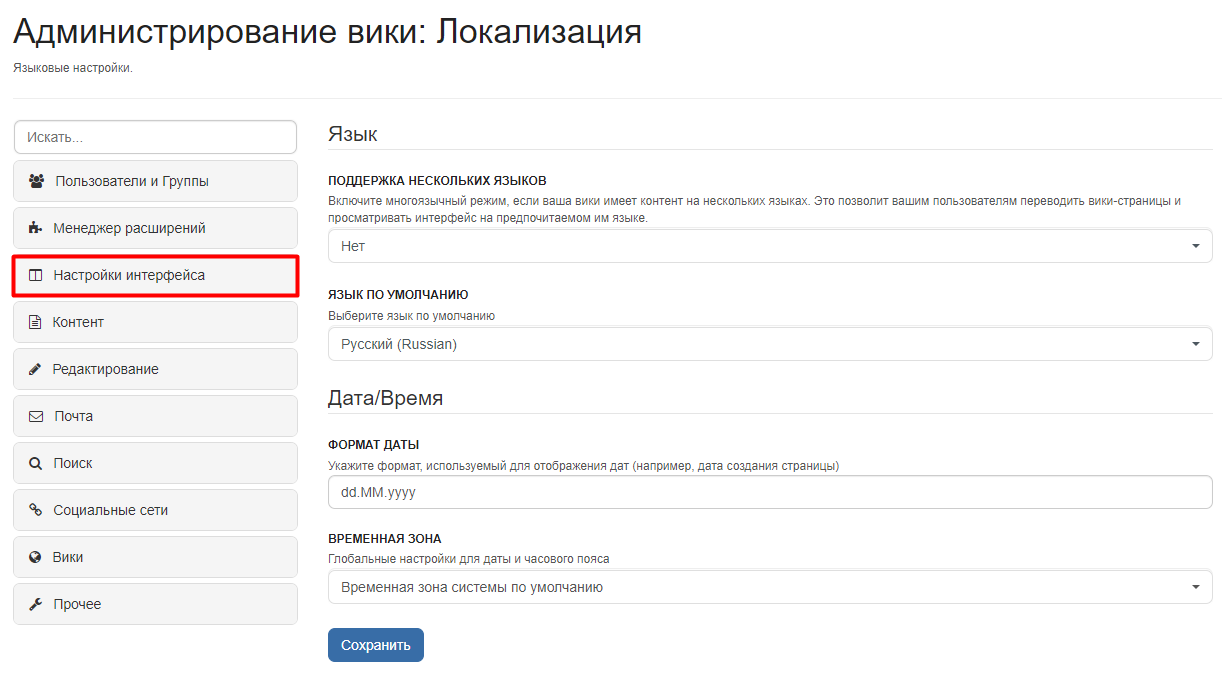
Task: Open the Прочее settings
Action: (155, 604)
